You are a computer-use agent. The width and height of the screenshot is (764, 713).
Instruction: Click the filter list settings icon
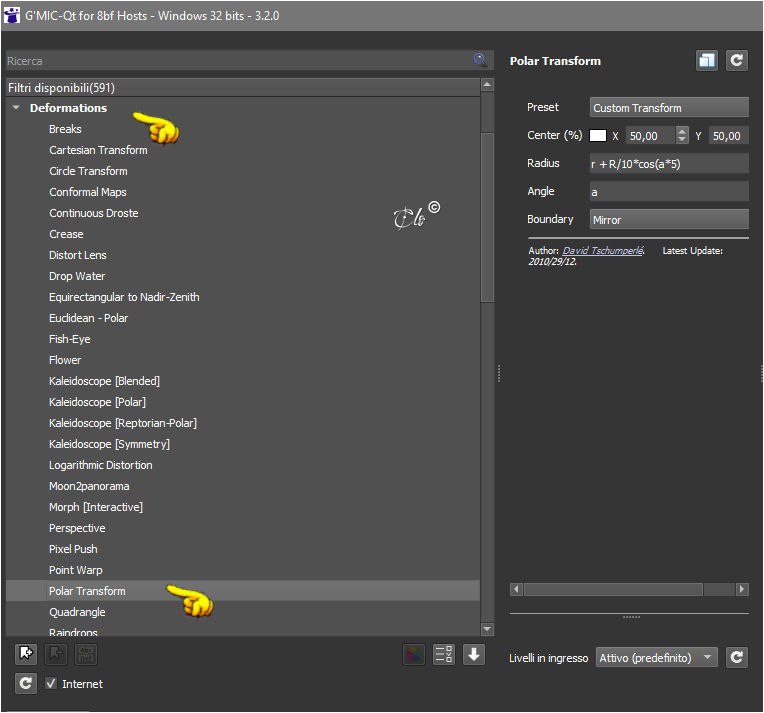(443, 654)
